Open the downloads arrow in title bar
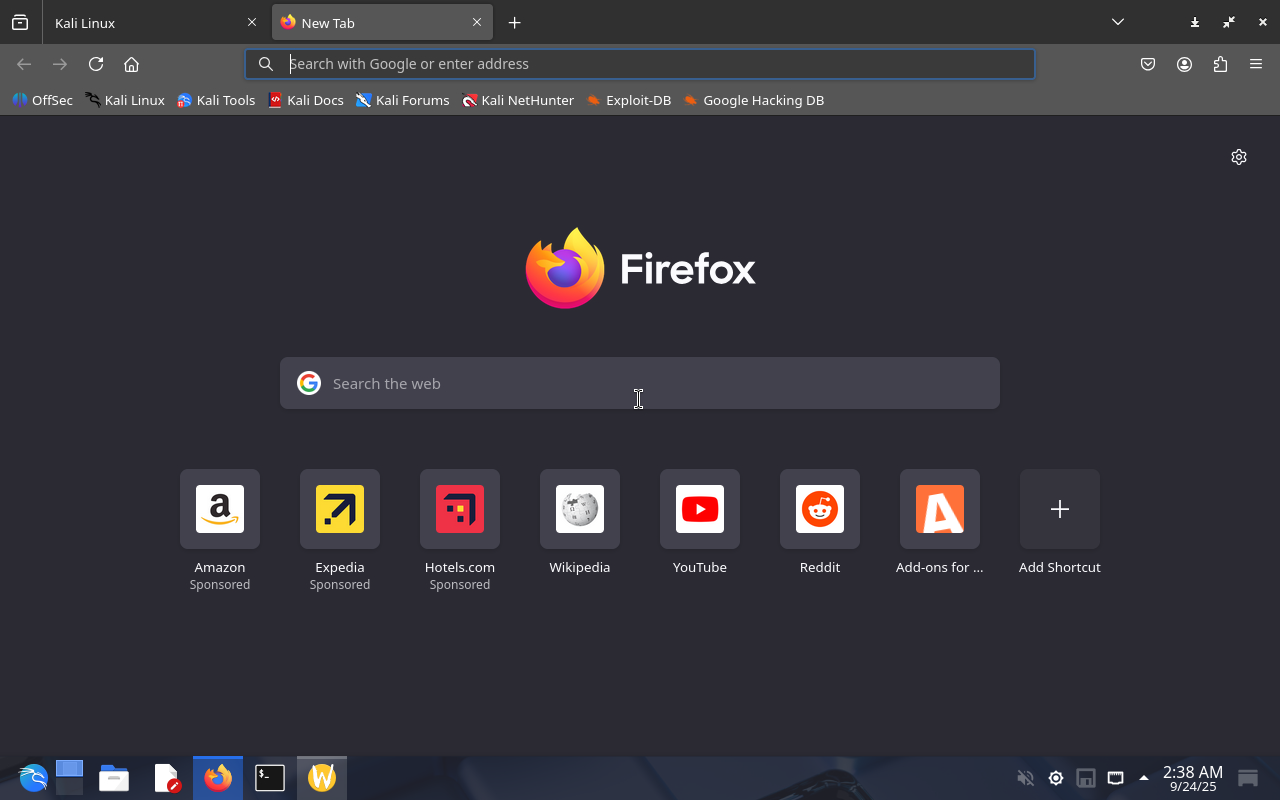Screen dimensions: 1280x800 pos(1195,22)
